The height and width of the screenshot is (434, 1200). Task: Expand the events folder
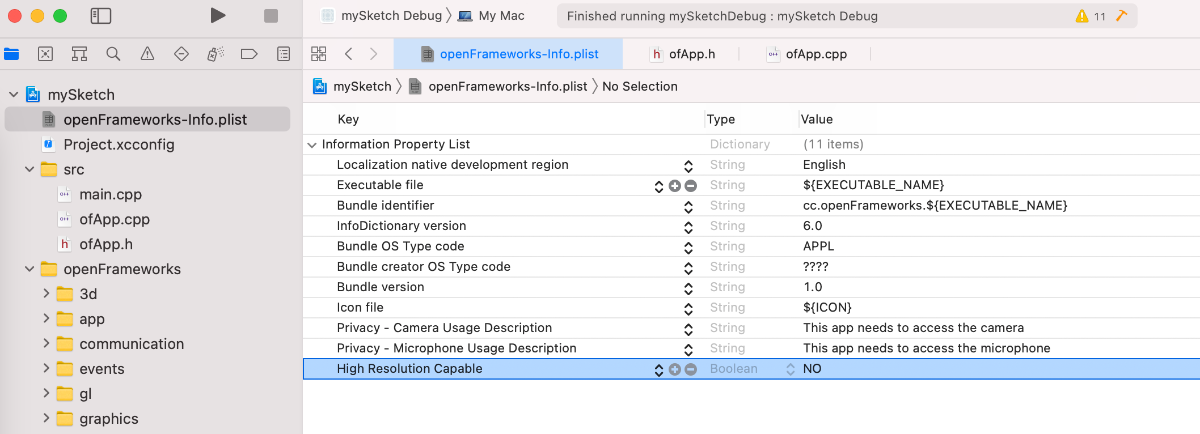(x=46, y=369)
